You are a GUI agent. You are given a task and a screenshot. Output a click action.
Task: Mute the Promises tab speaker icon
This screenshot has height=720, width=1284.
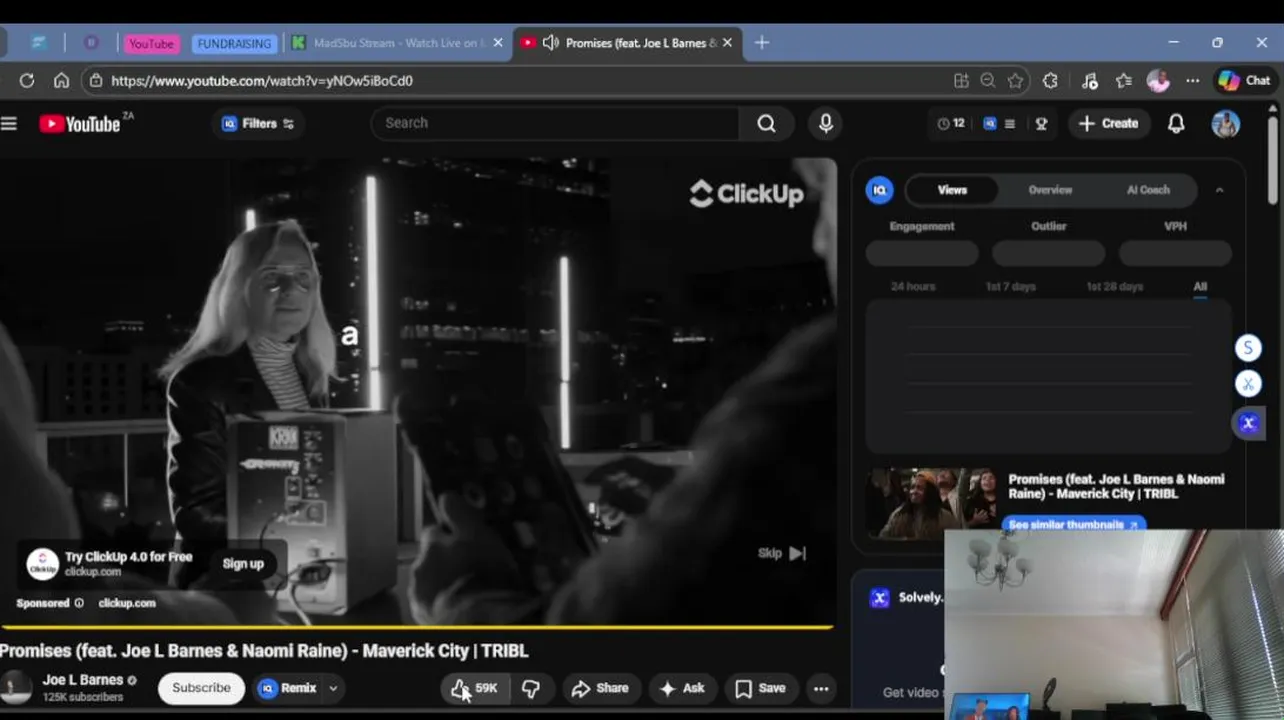pos(550,43)
